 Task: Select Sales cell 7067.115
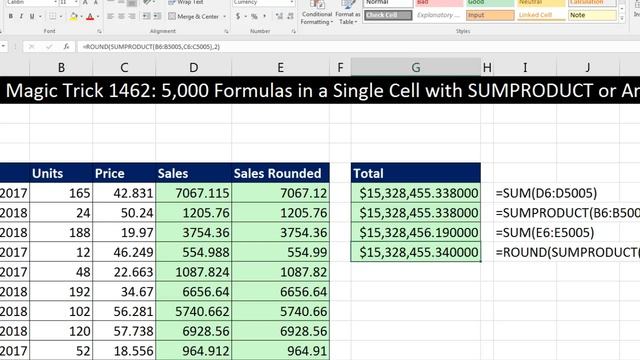click(193, 193)
